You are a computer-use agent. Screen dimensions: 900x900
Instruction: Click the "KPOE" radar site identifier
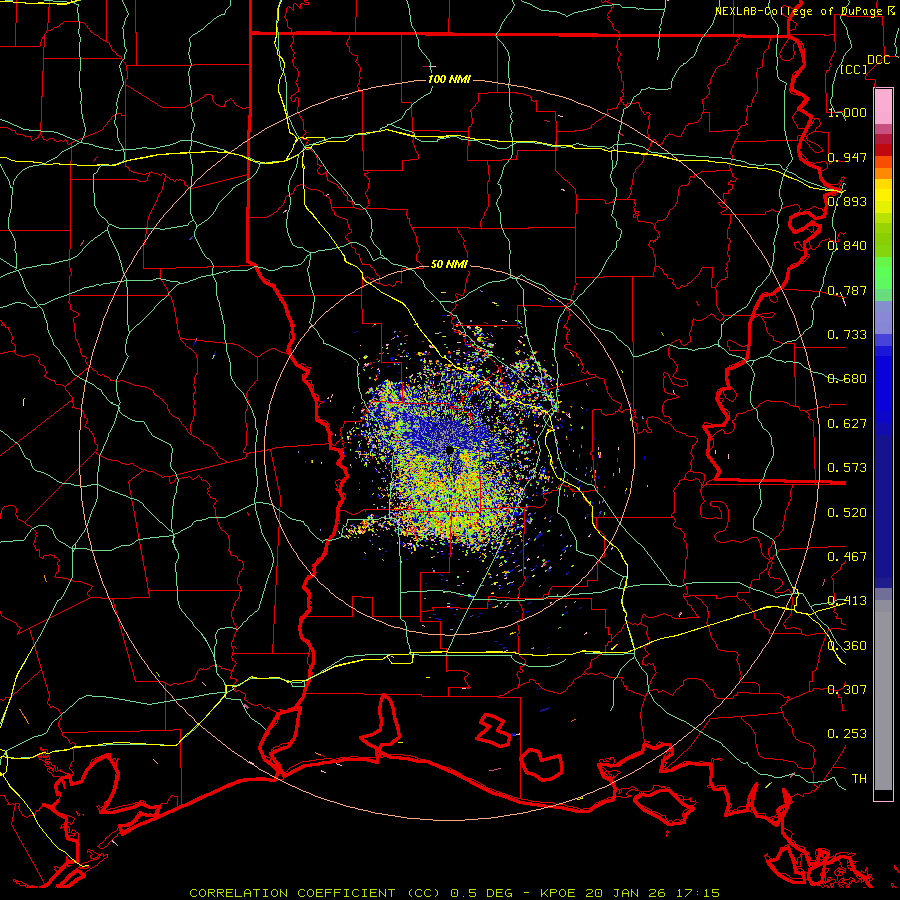pyautogui.click(x=557, y=893)
